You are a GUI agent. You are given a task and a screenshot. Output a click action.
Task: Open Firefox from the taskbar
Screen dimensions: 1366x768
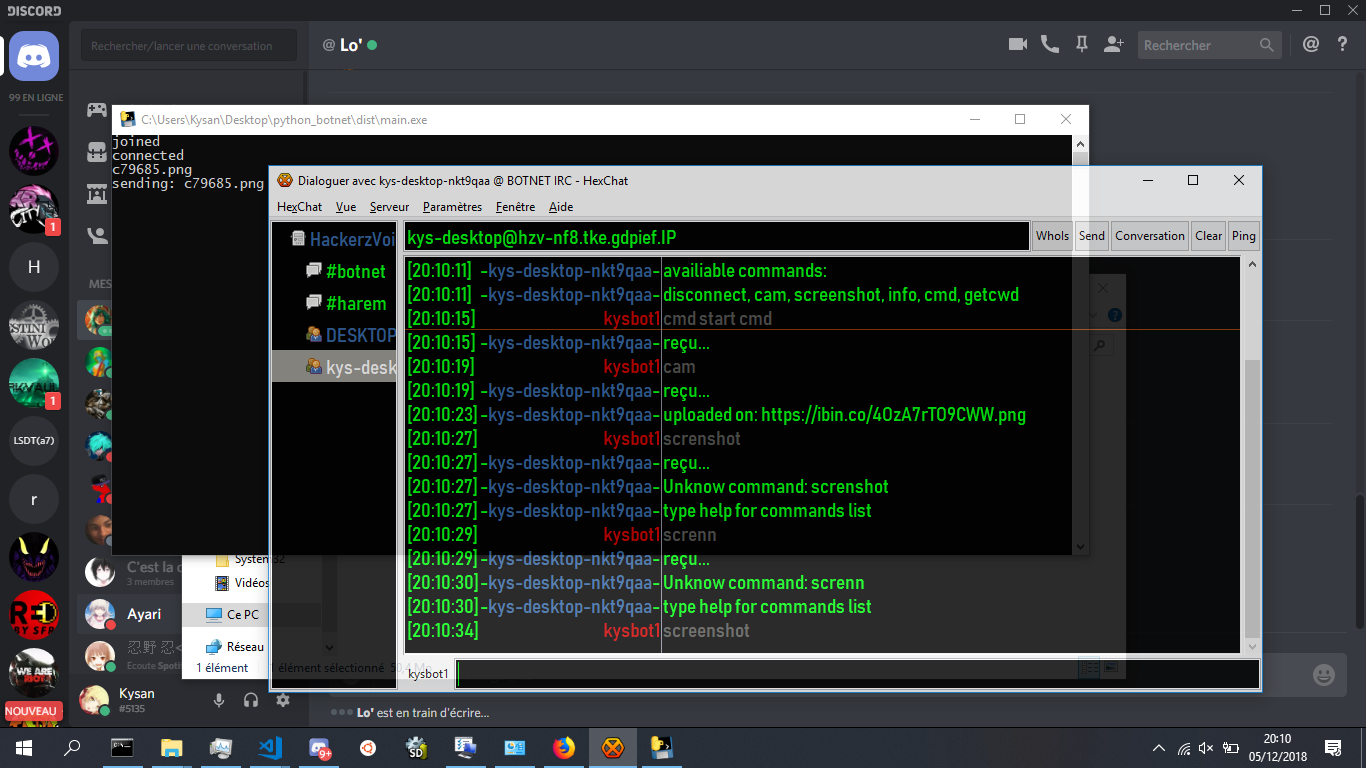click(x=564, y=747)
